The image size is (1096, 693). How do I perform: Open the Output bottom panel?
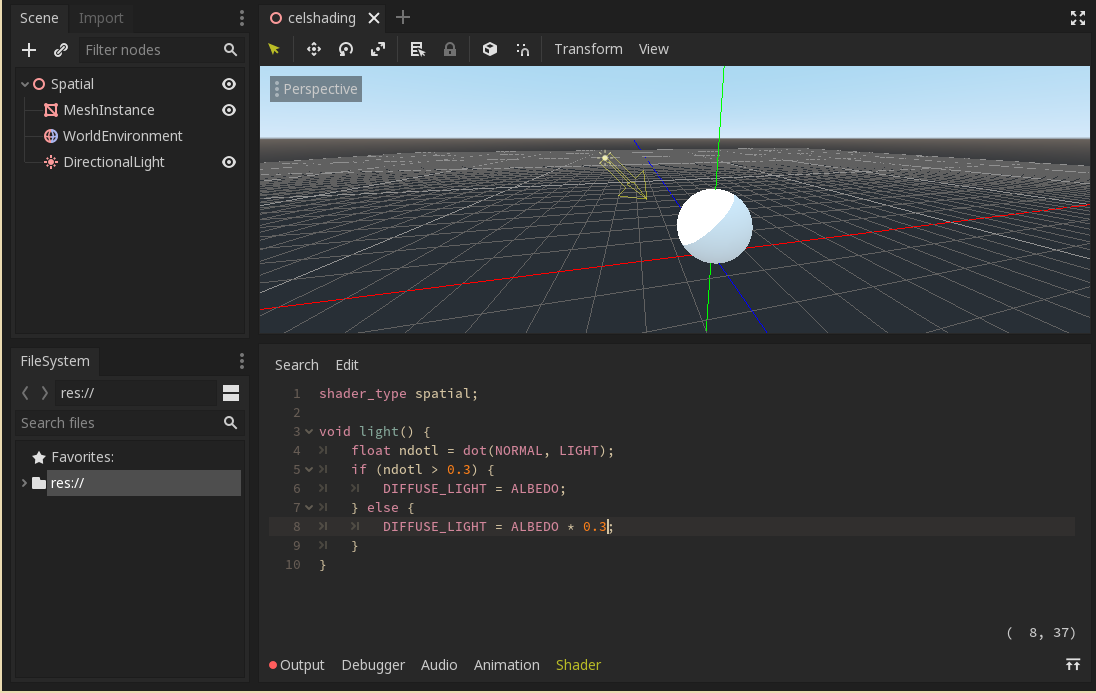pyautogui.click(x=296, y=665)
